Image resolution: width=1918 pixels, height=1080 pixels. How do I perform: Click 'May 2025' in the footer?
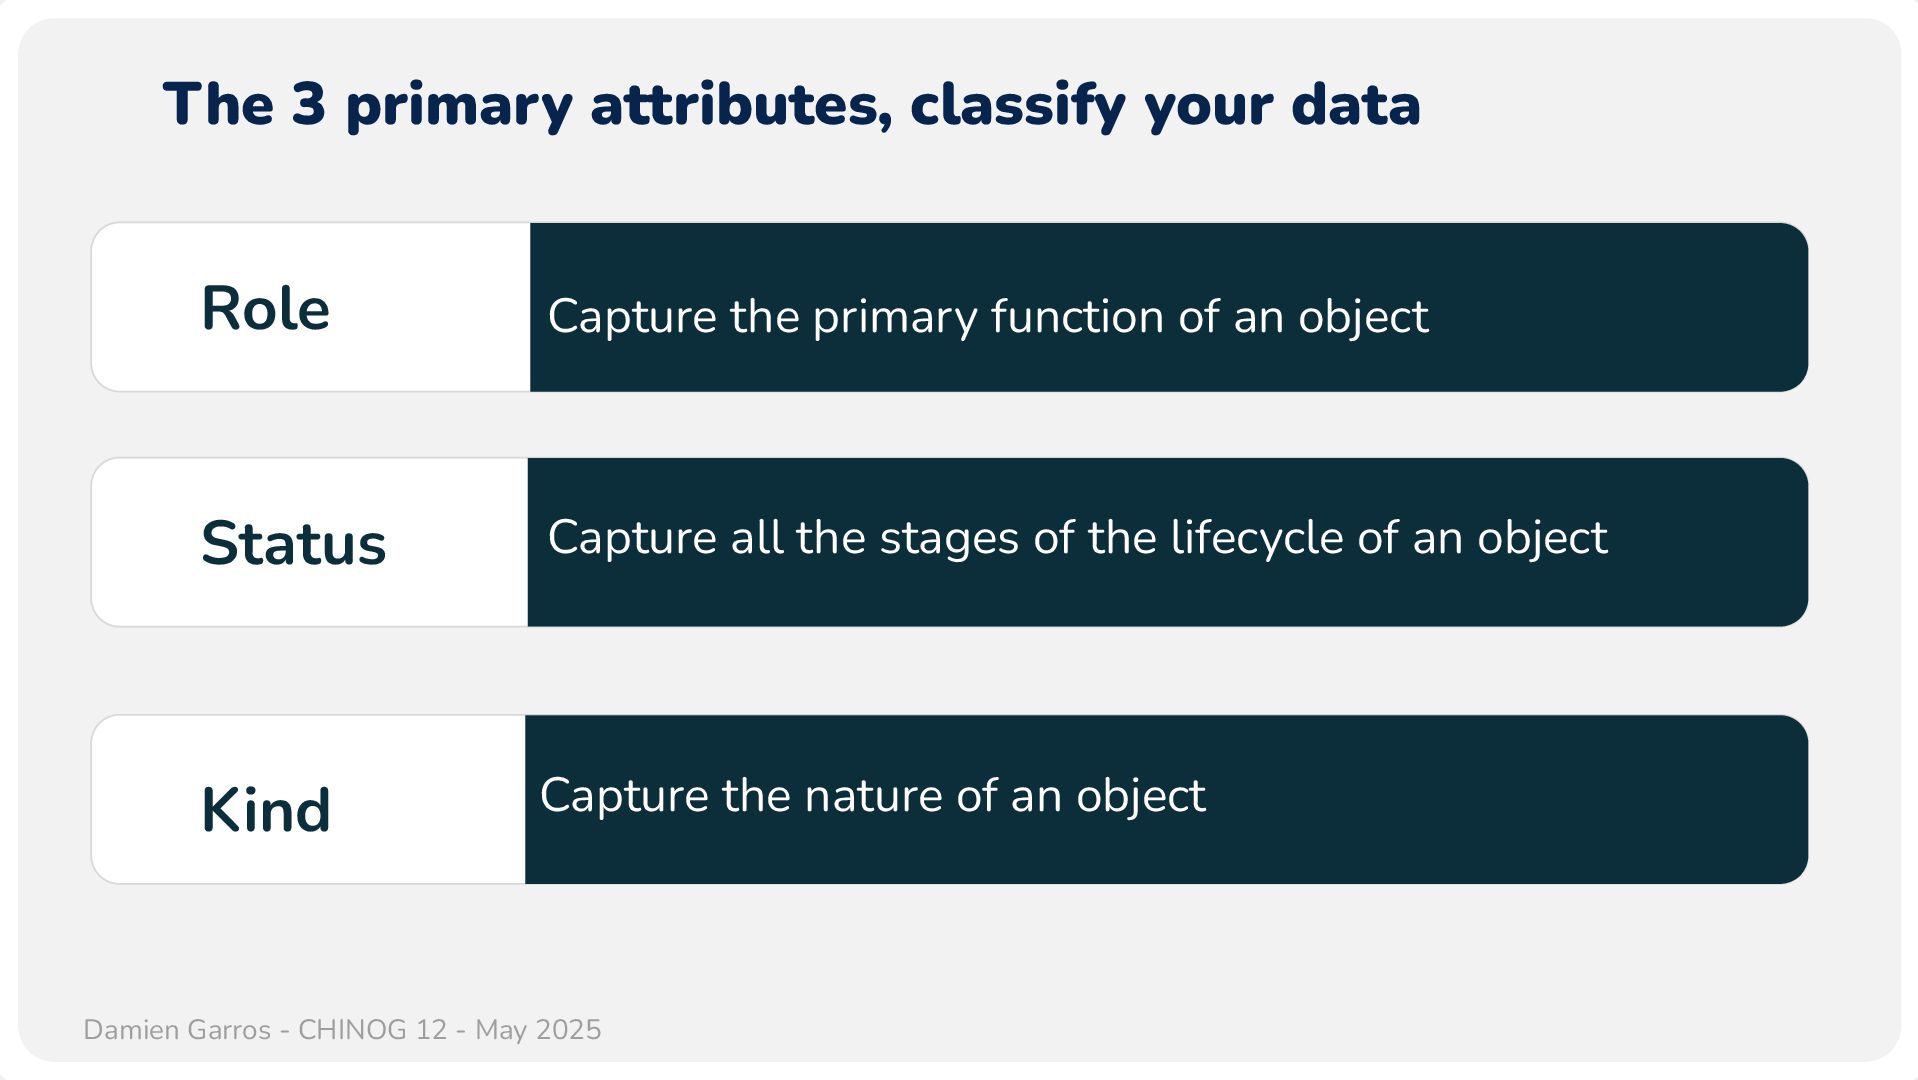click(x=538, y=1030)
